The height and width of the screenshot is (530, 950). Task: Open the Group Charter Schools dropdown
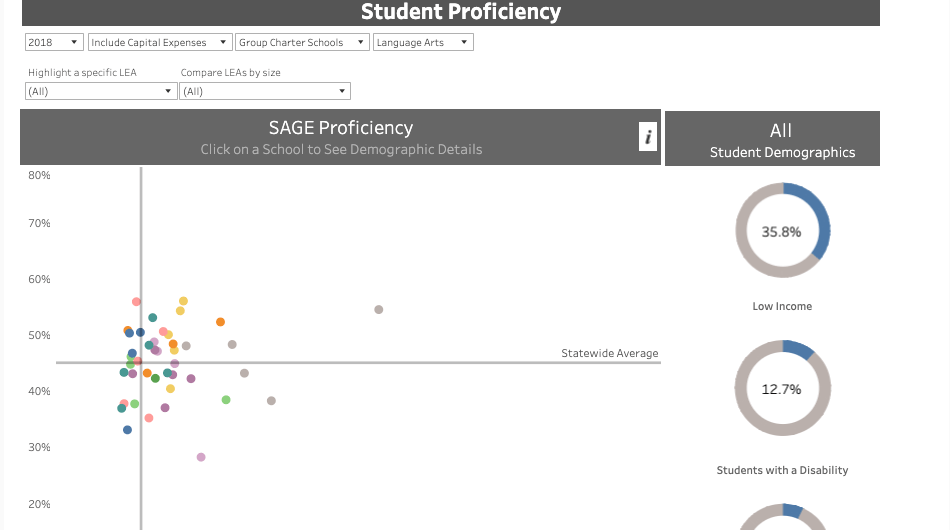click(x=302, y=42)
